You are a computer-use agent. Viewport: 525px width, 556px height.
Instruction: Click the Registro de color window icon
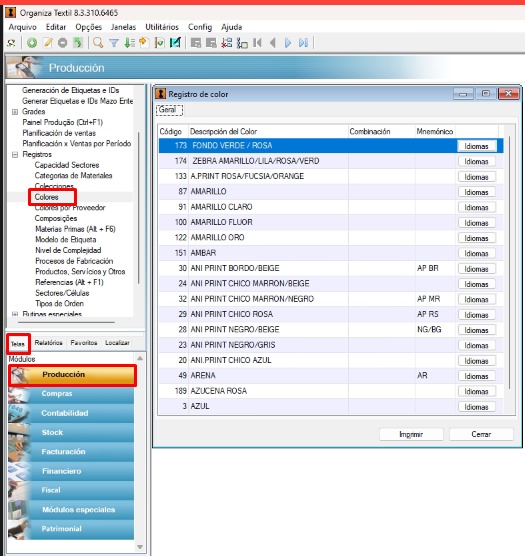pos(161,94)
